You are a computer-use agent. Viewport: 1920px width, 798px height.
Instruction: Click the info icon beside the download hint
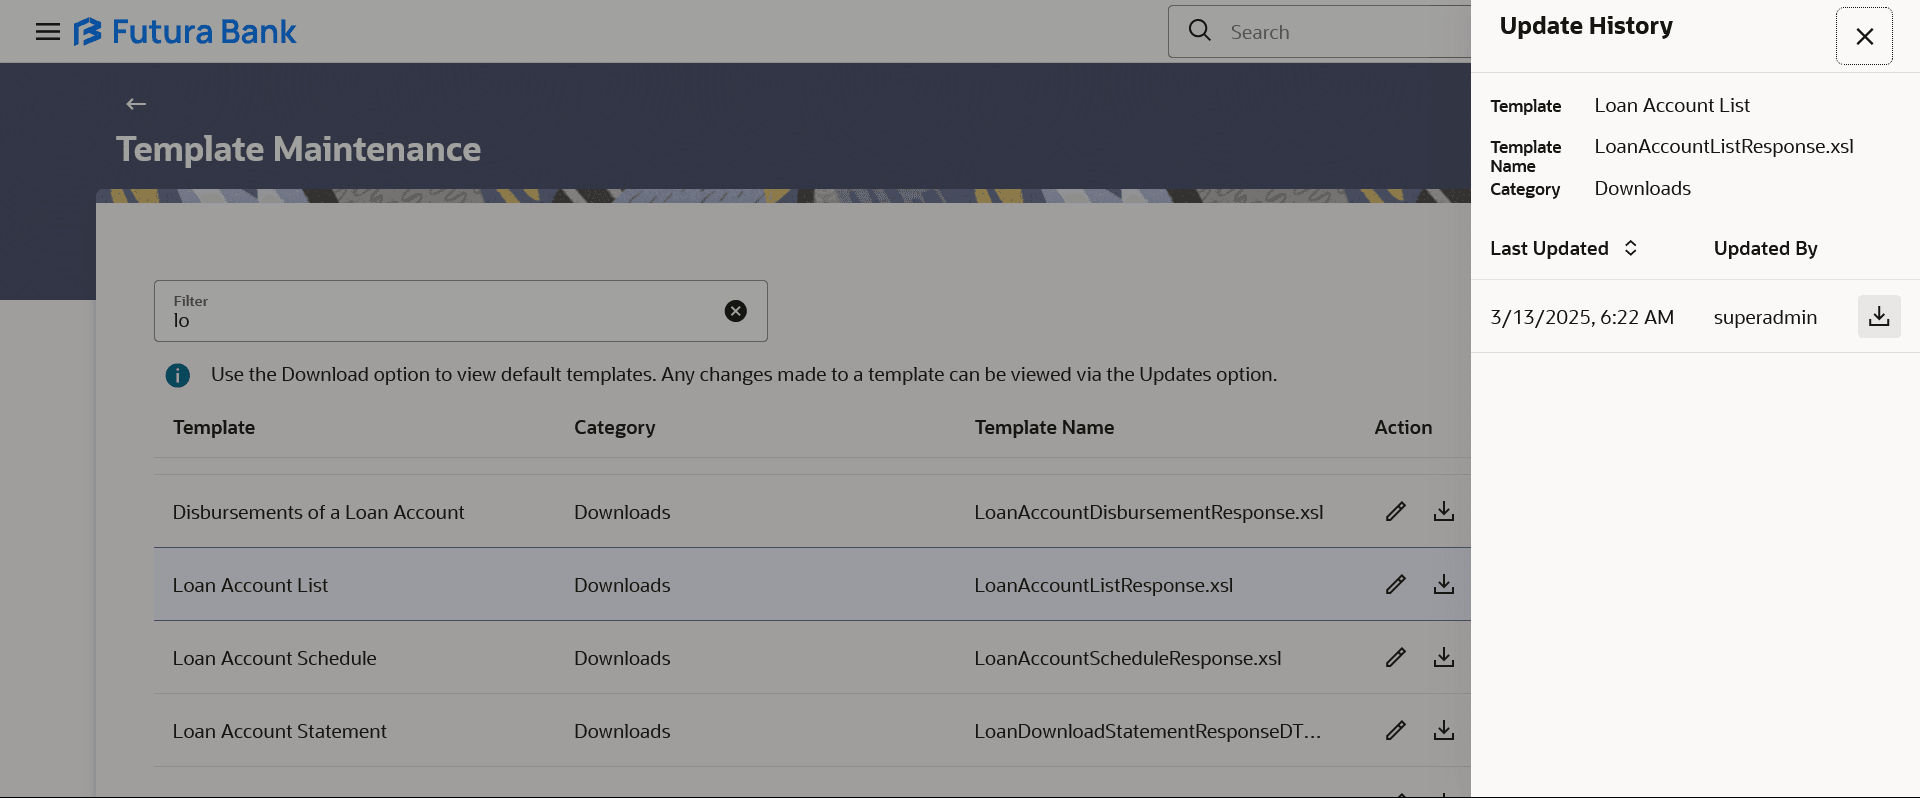pyautogui.click(x=177, y=375)
